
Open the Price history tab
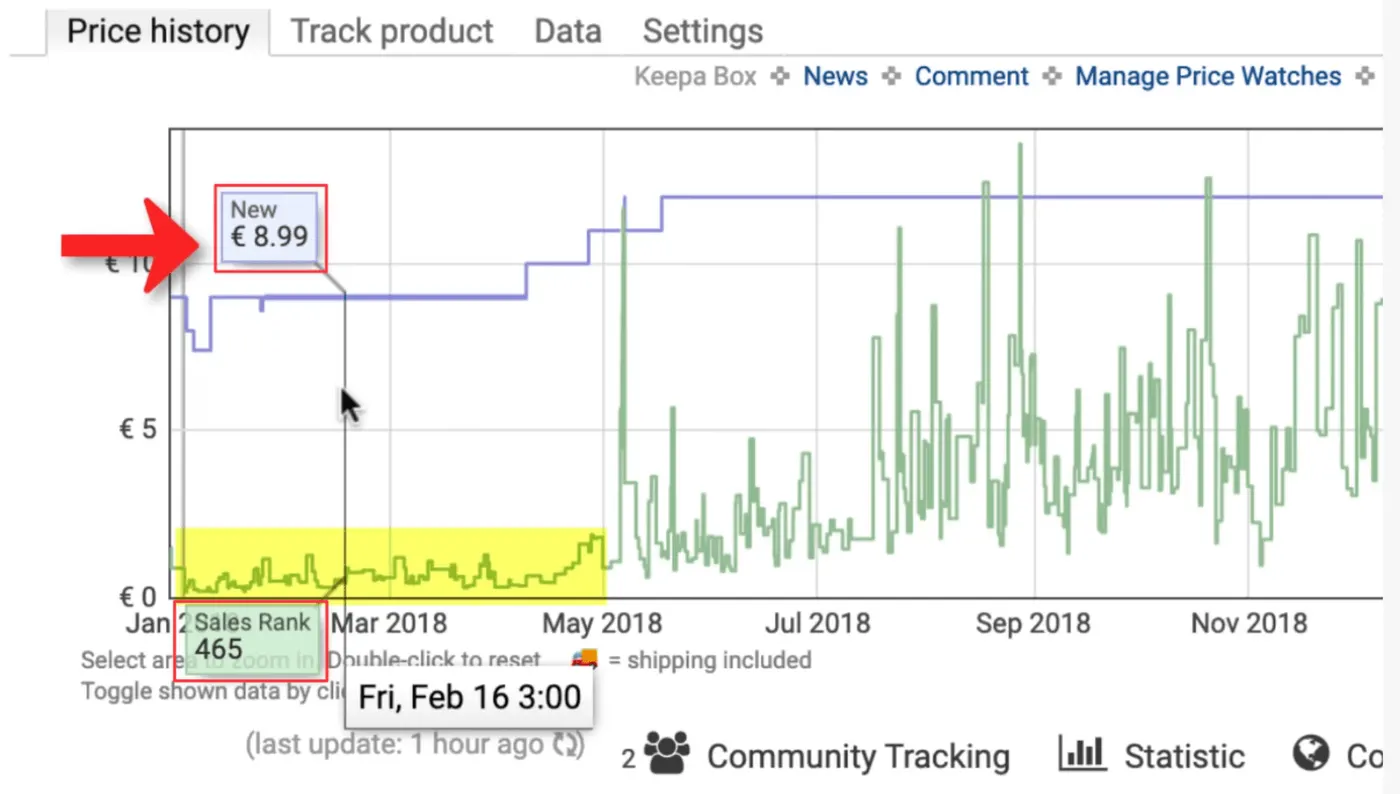158,32
